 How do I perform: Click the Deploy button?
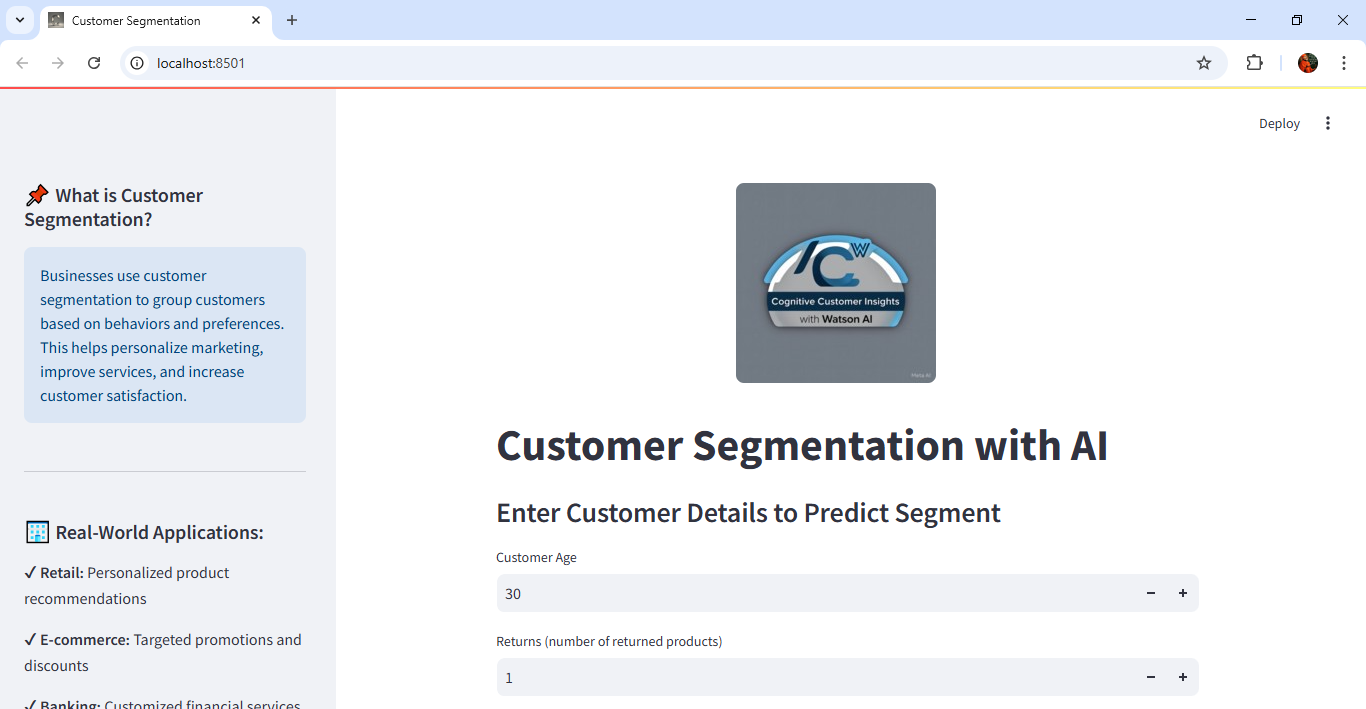coord(1279,123)
